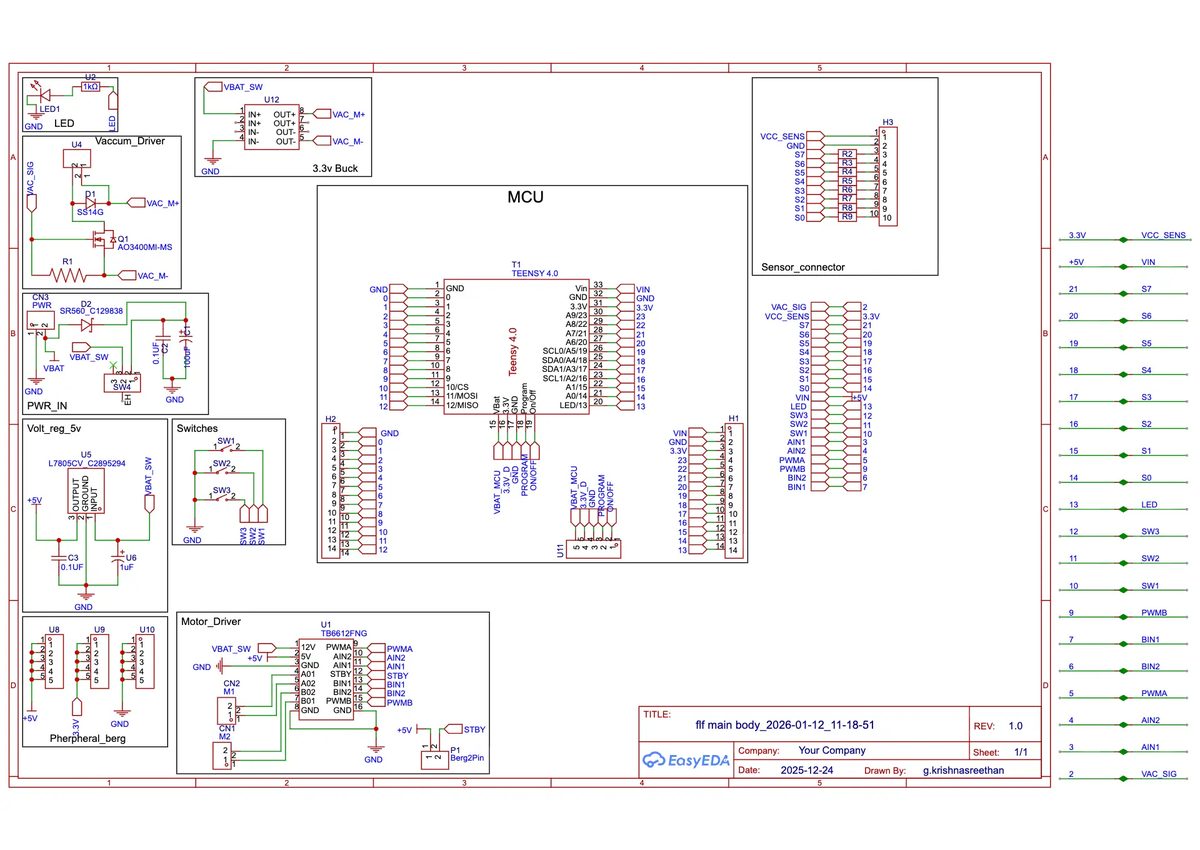Select the U10 peripheral header

[146, 663]
